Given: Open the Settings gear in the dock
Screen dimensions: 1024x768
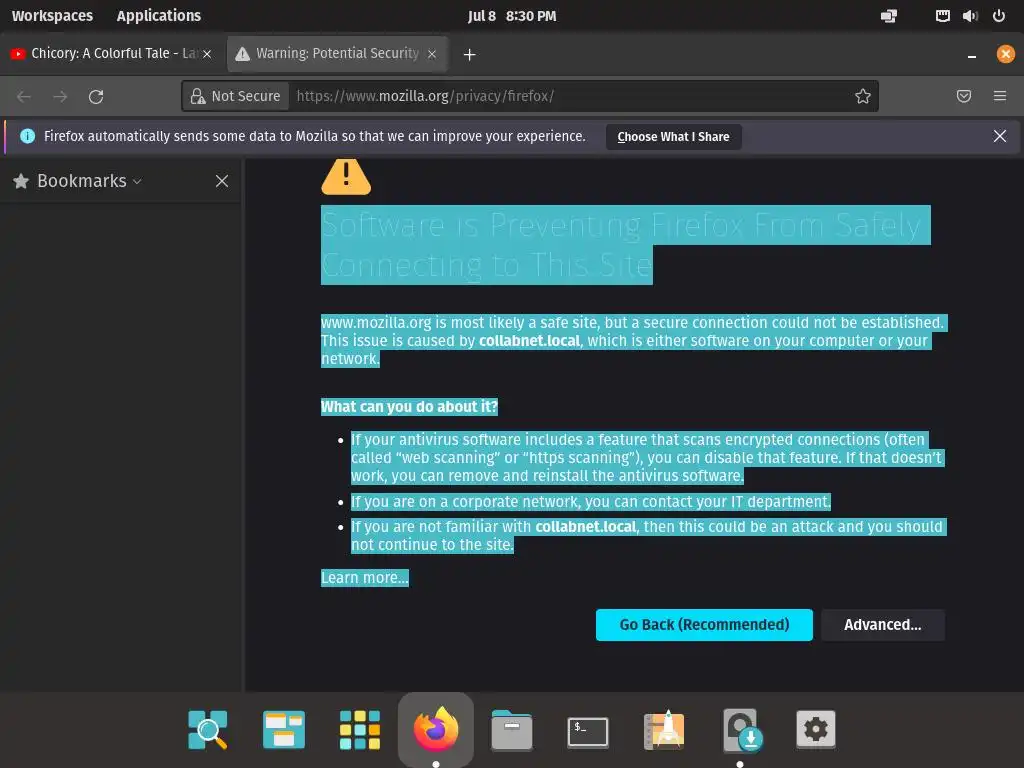Looking at the screenshot, I should (x=816, y=729).
